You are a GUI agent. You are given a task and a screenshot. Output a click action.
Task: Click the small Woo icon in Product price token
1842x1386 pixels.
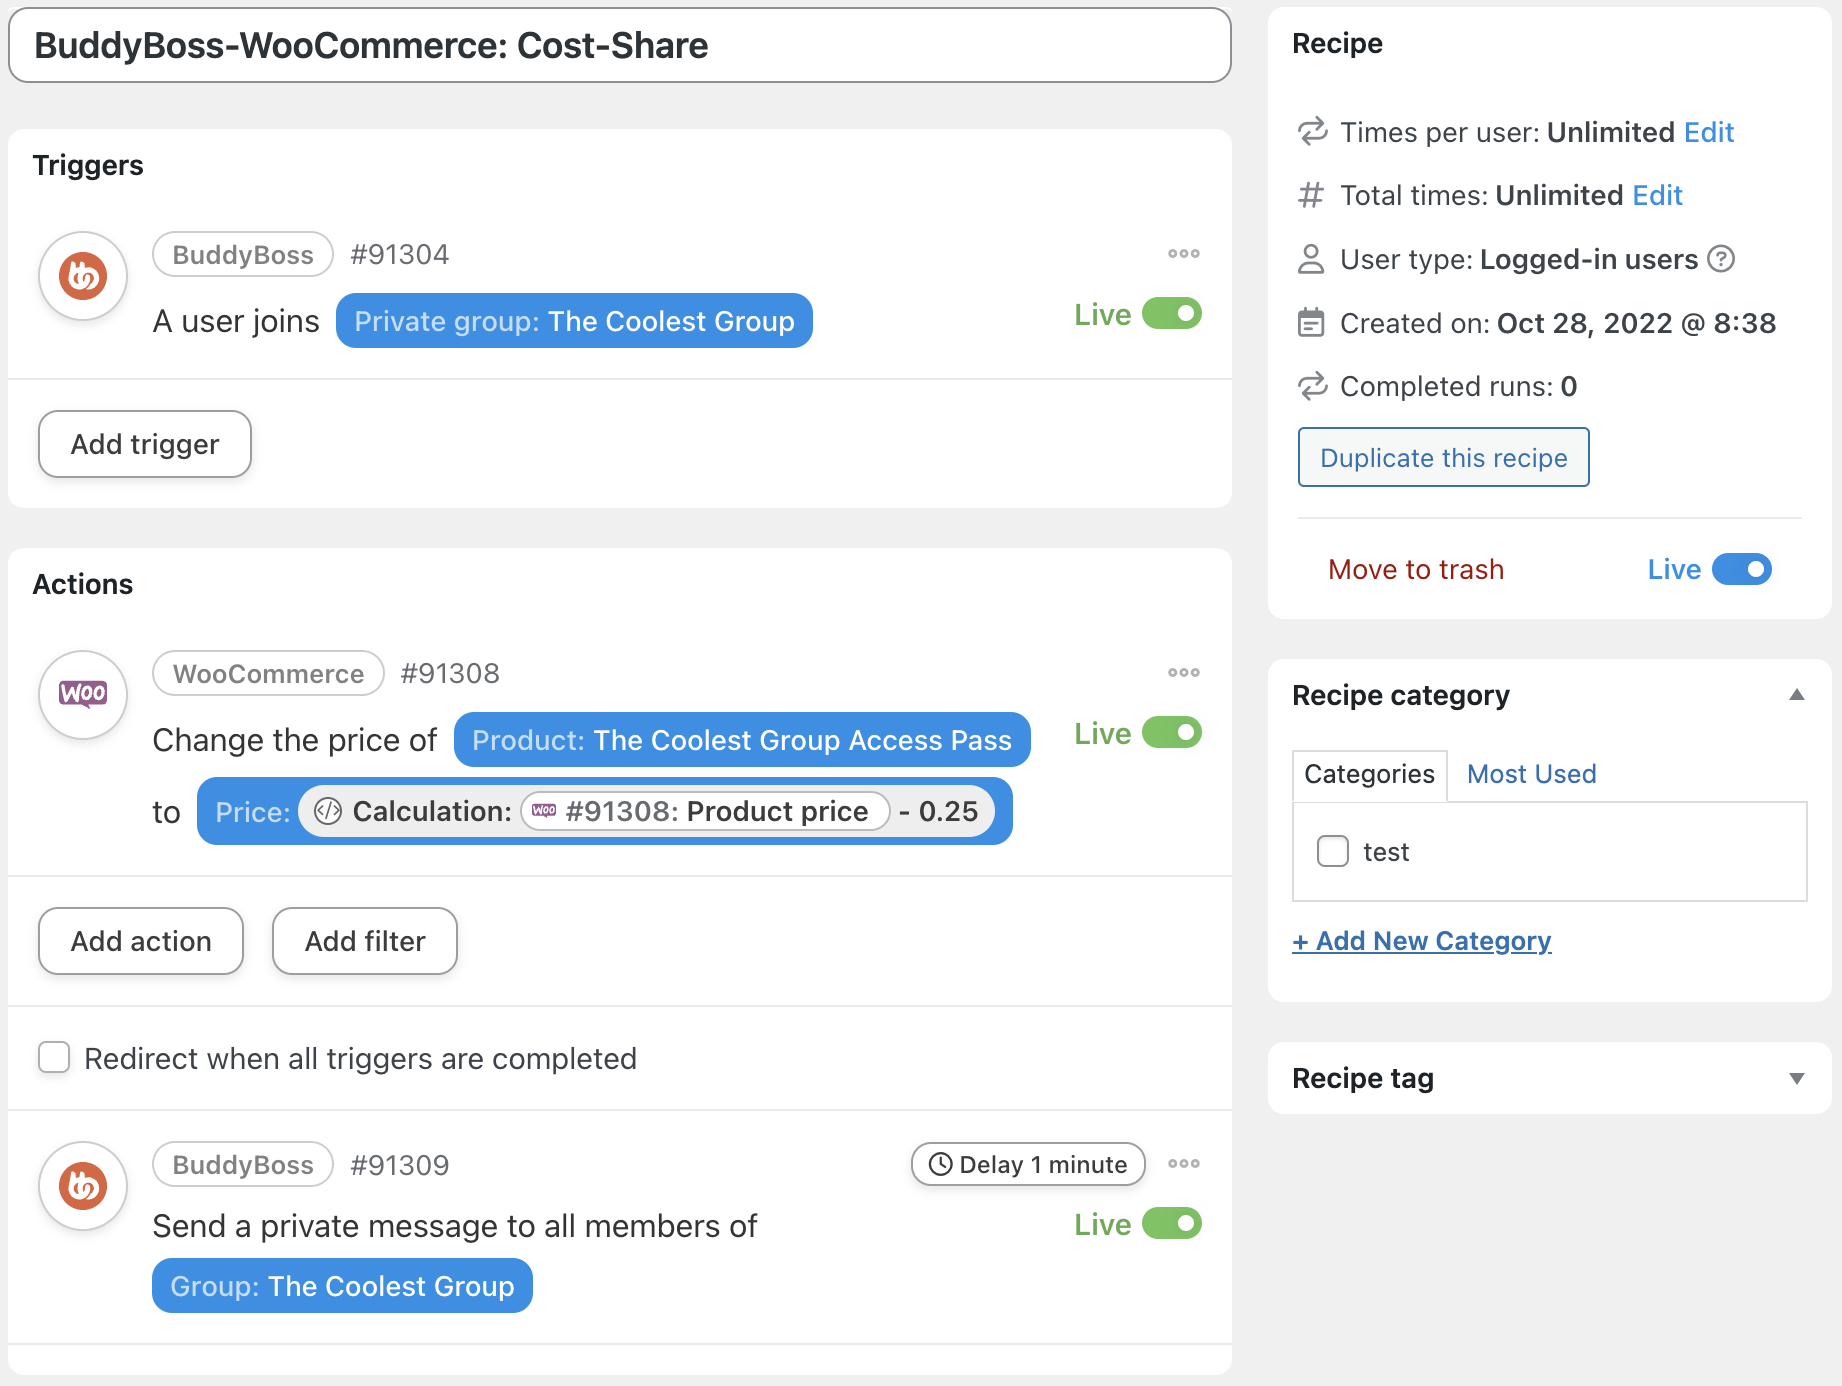pyautogui.click(x=544, y=811)
